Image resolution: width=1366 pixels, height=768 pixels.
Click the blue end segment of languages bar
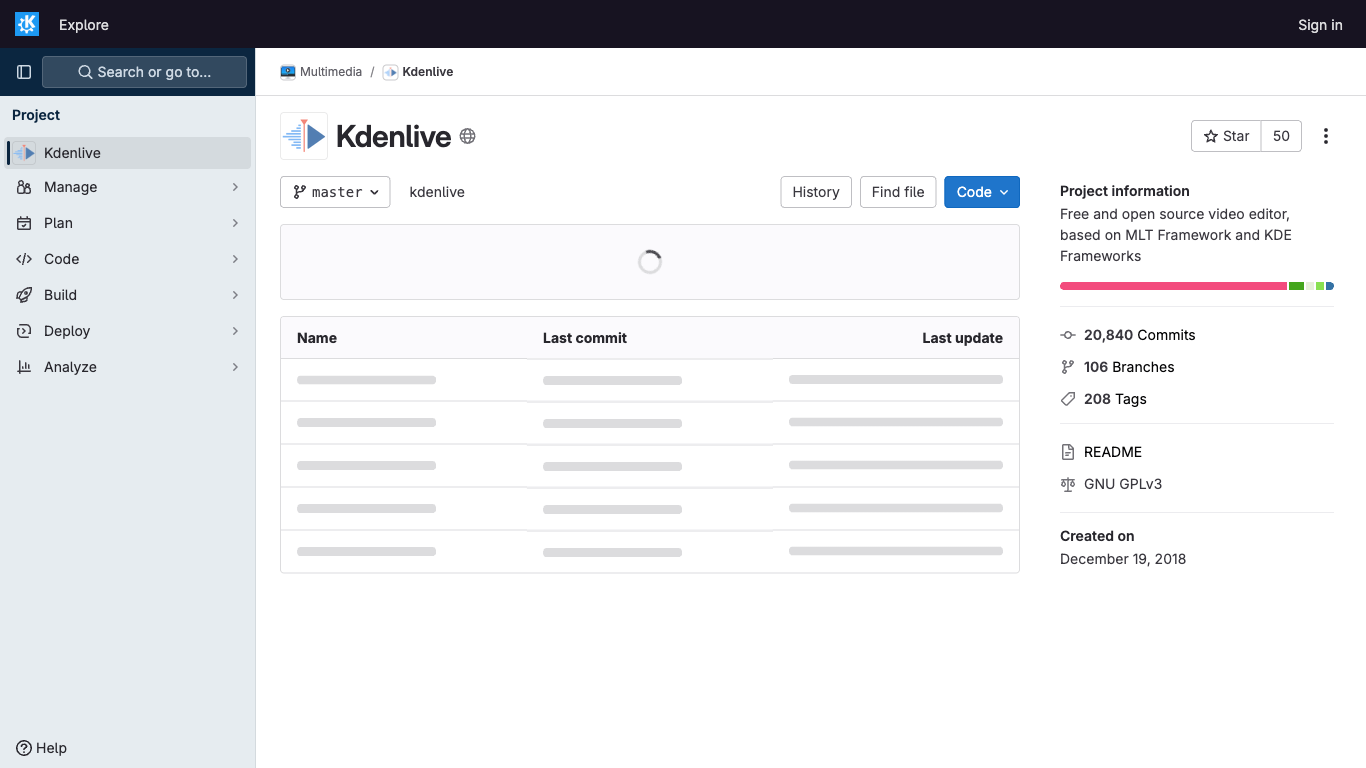[x=1330, y=286]
